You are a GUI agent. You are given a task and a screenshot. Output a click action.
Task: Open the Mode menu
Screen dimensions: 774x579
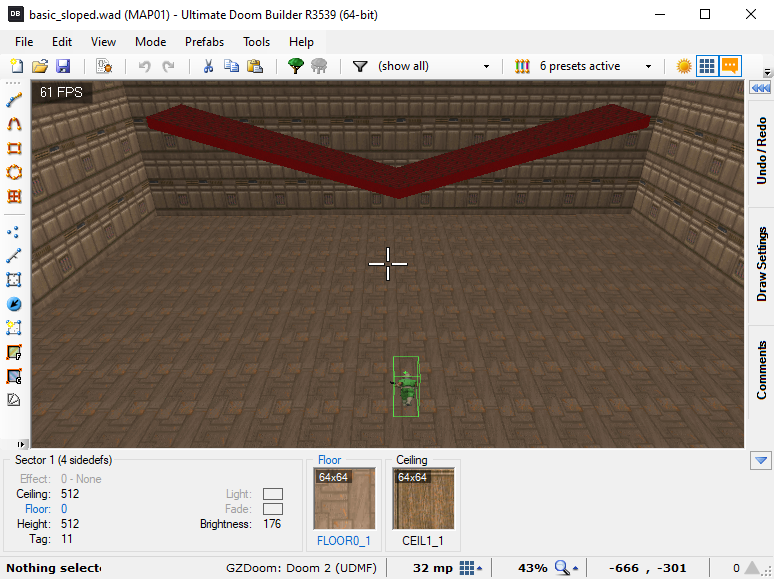click(151, 42)
